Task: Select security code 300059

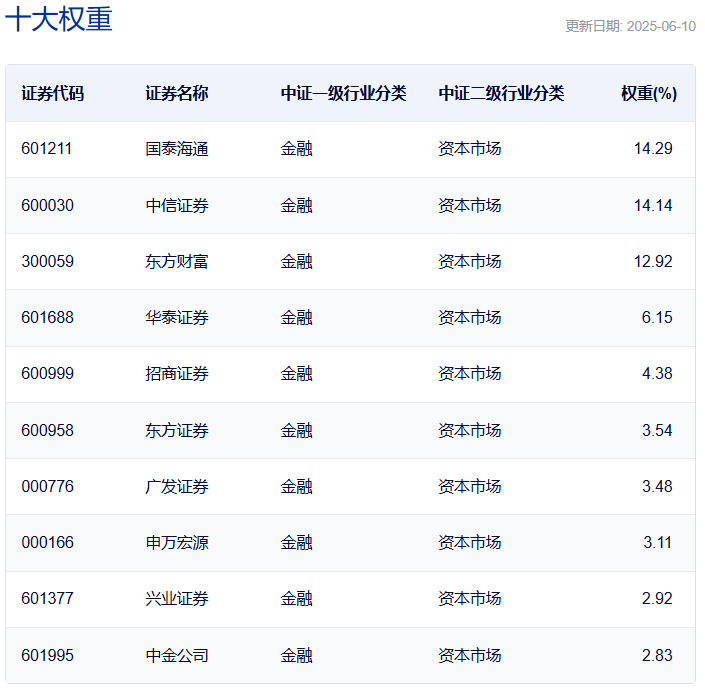Action: tap(47, 261)
